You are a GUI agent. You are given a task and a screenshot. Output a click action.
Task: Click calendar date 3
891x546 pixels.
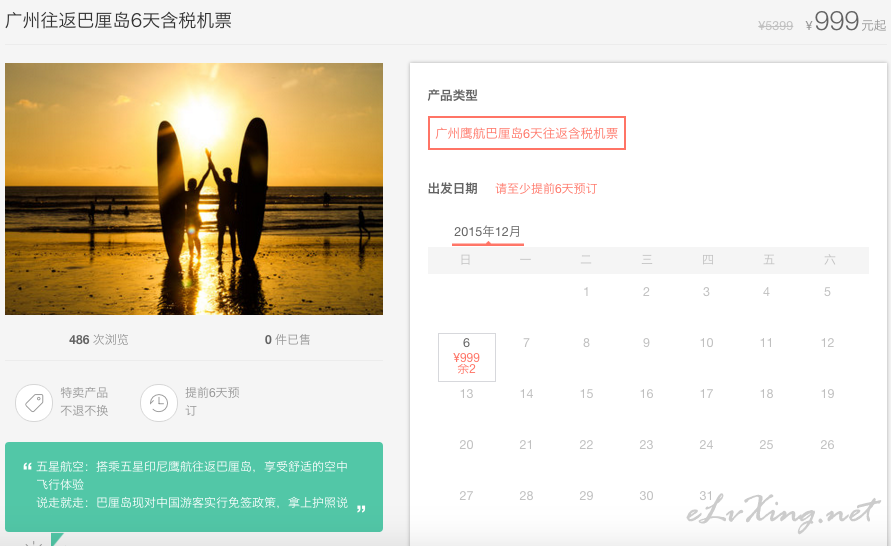[x=706, y=292]
